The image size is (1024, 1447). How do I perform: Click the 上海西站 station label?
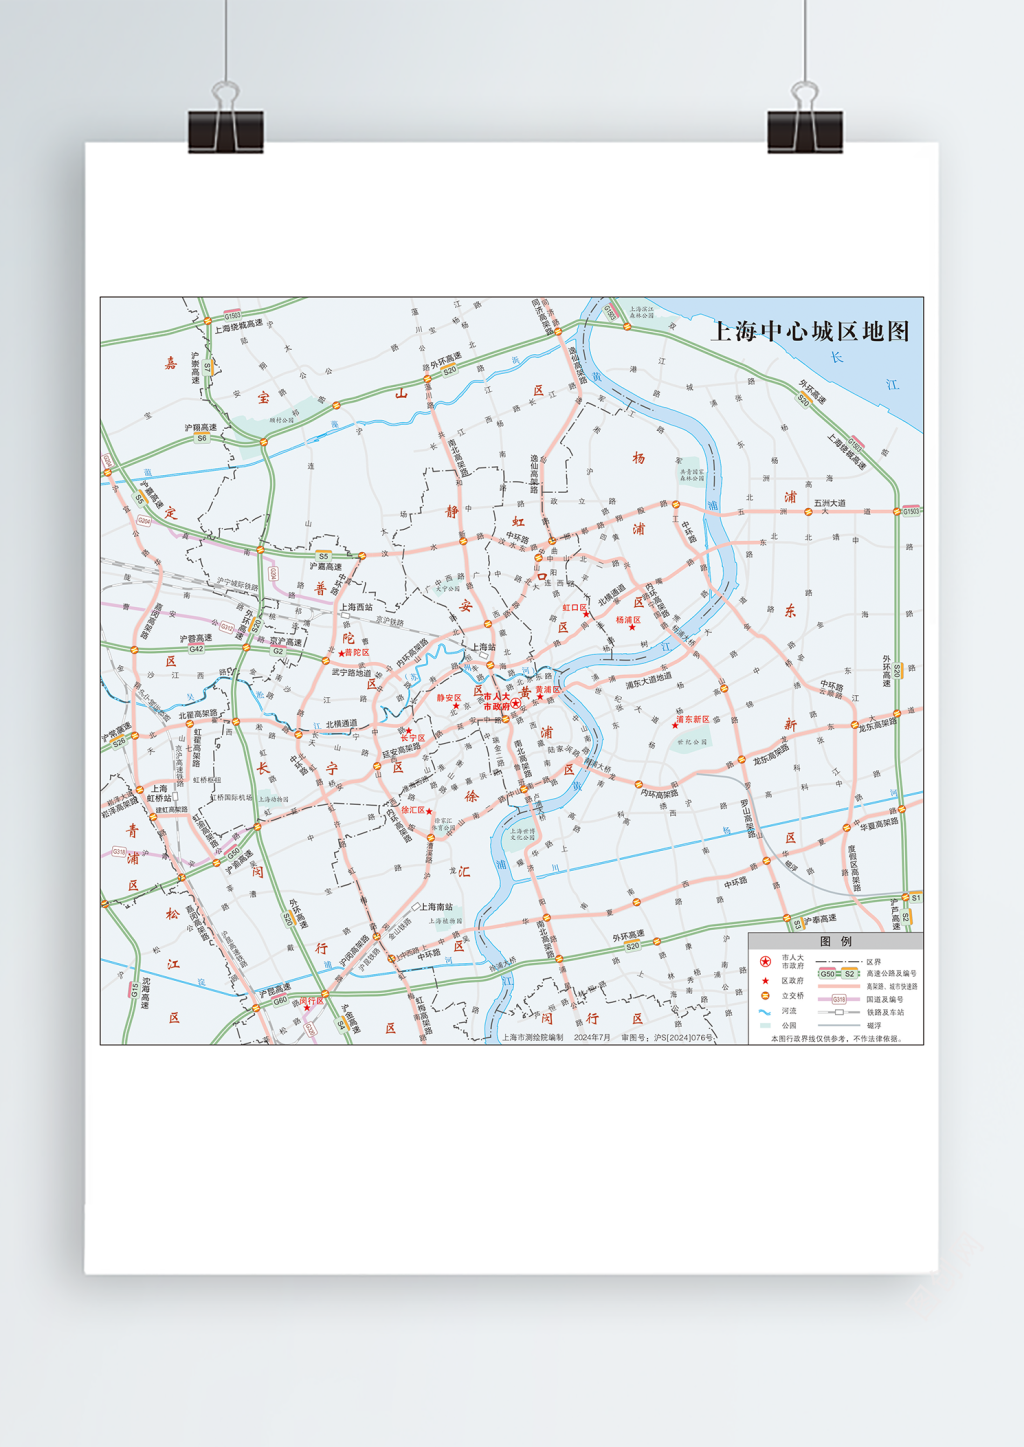click(x=356, y=607)
